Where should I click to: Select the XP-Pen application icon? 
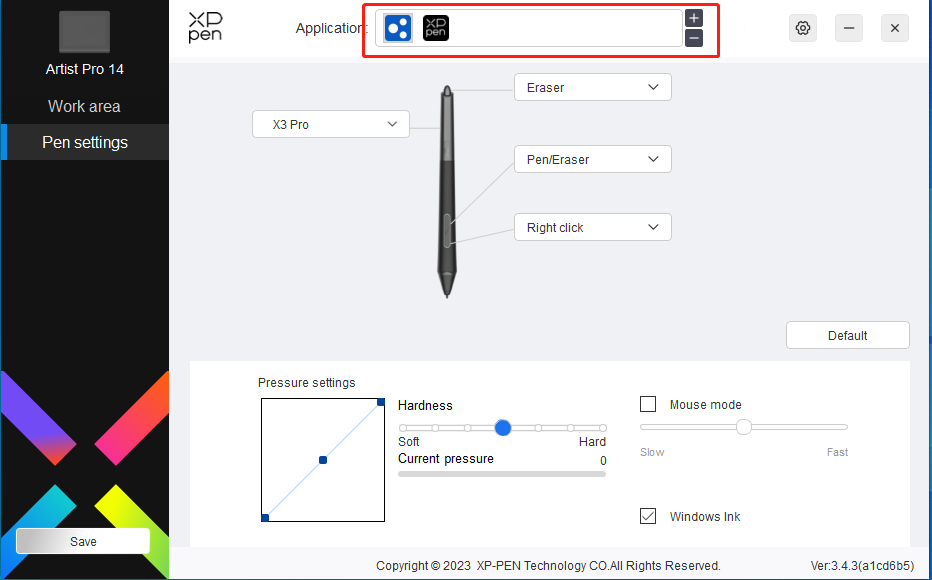pos(436,28)
